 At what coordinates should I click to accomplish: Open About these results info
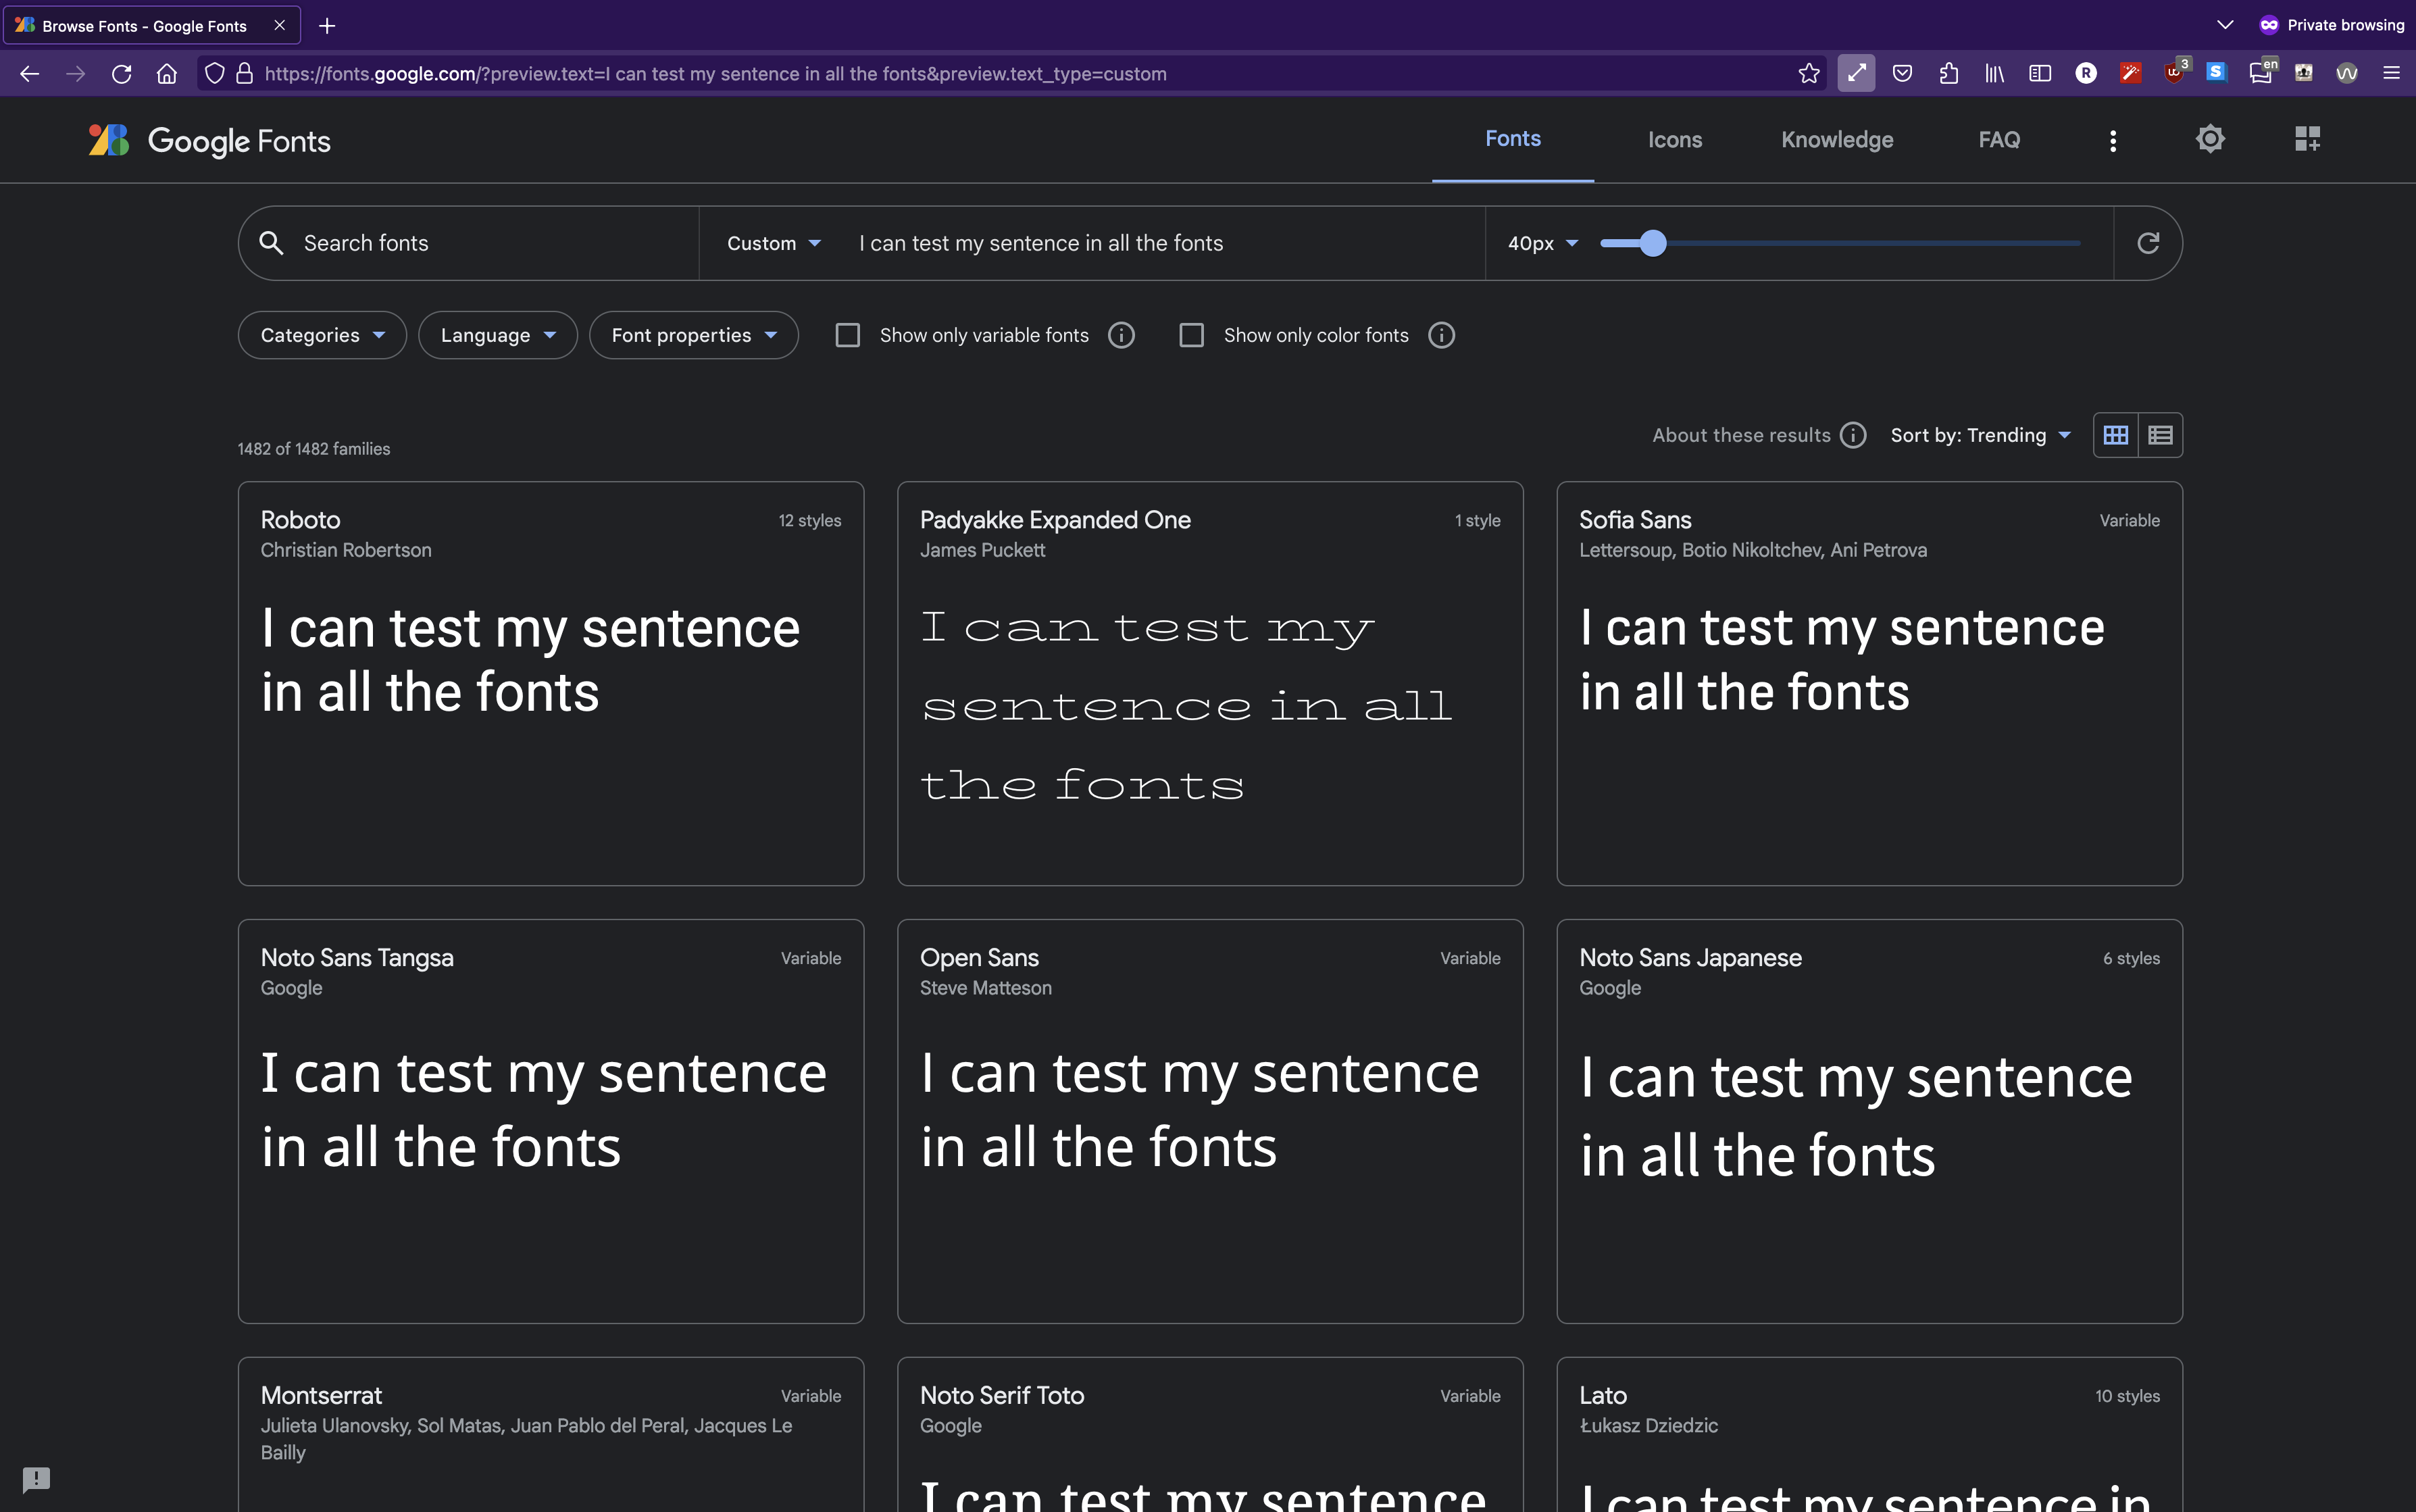point(1853,435)
